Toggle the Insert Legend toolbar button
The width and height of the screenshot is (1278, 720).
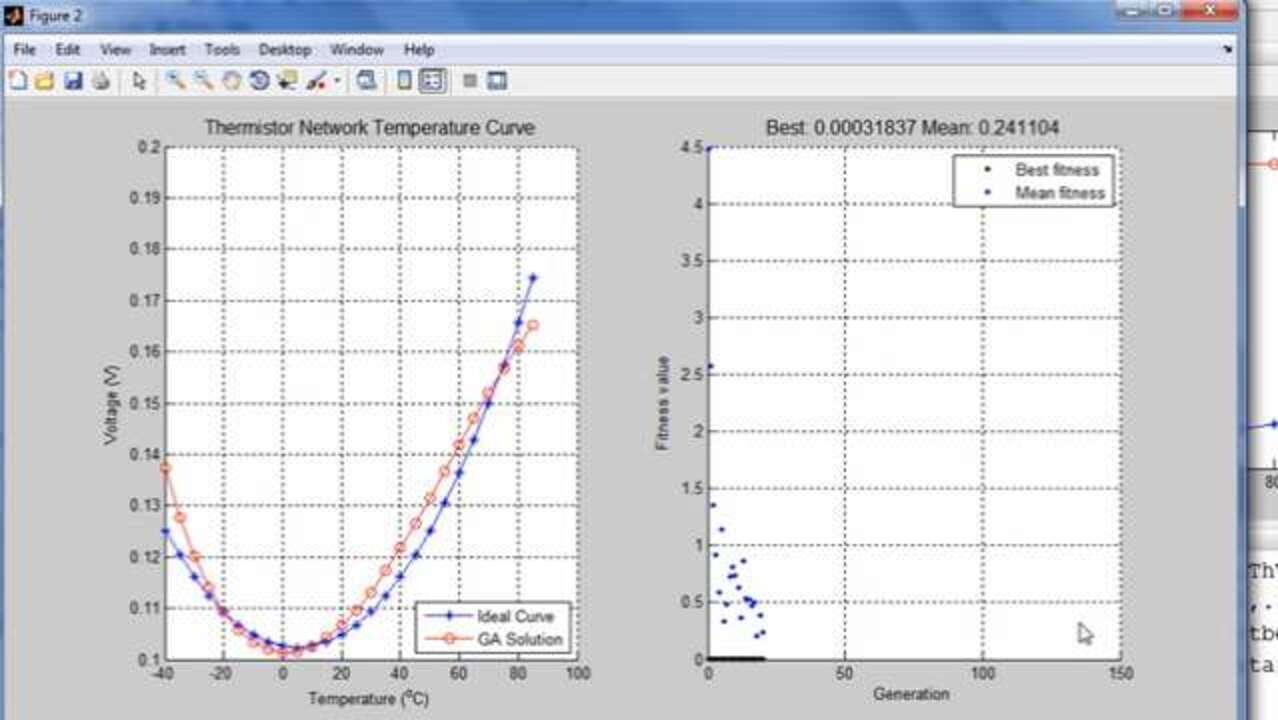(x=432, y=82)
